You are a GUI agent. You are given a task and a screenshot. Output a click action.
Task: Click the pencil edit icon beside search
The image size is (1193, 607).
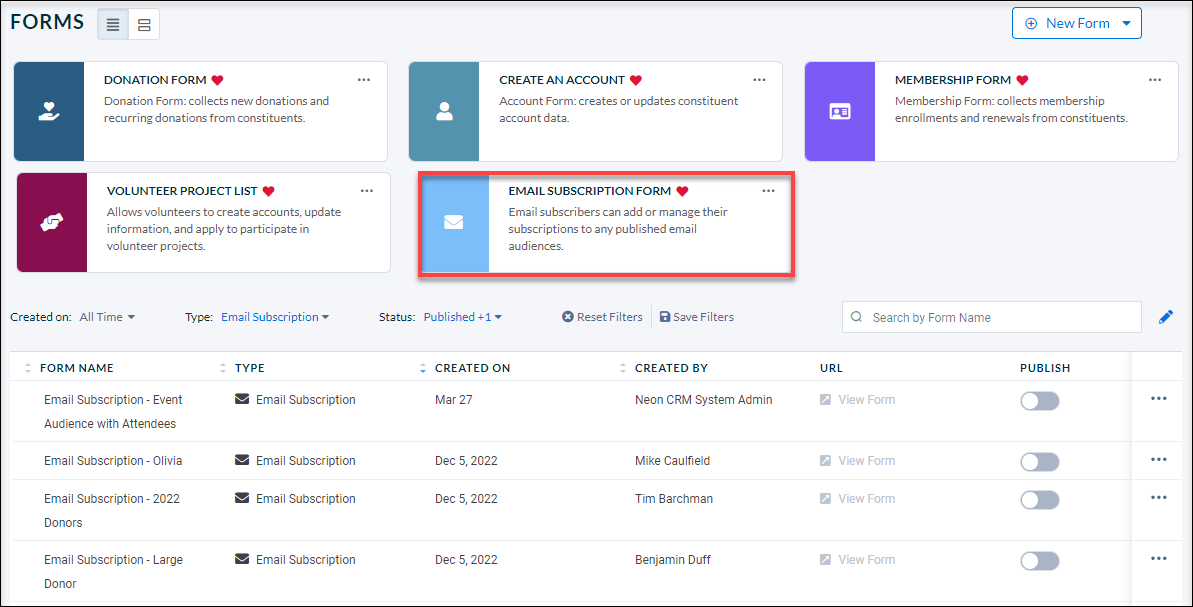[1166, 317]
